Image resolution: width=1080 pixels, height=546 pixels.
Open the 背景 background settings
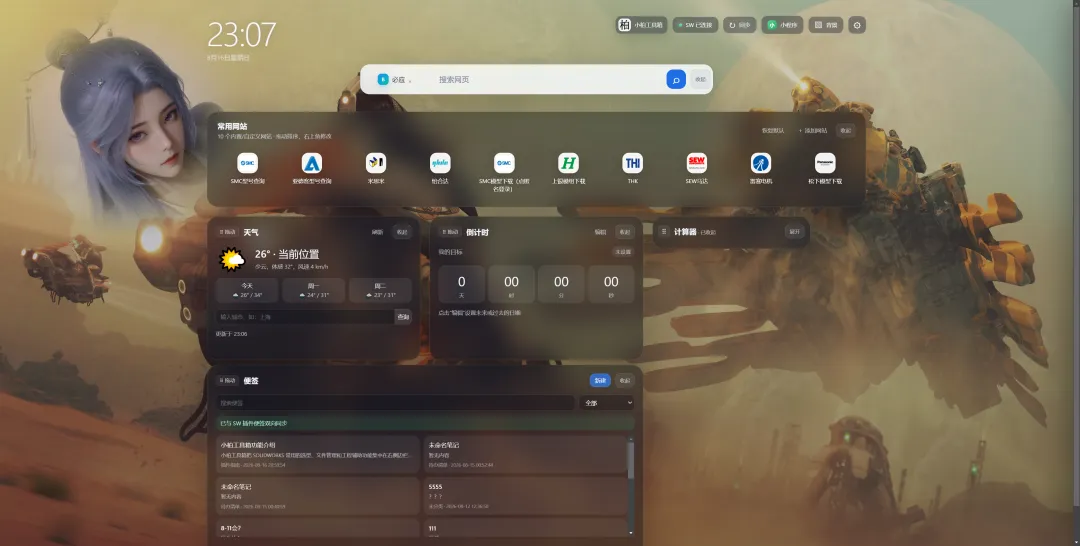(x=826, y=25)
